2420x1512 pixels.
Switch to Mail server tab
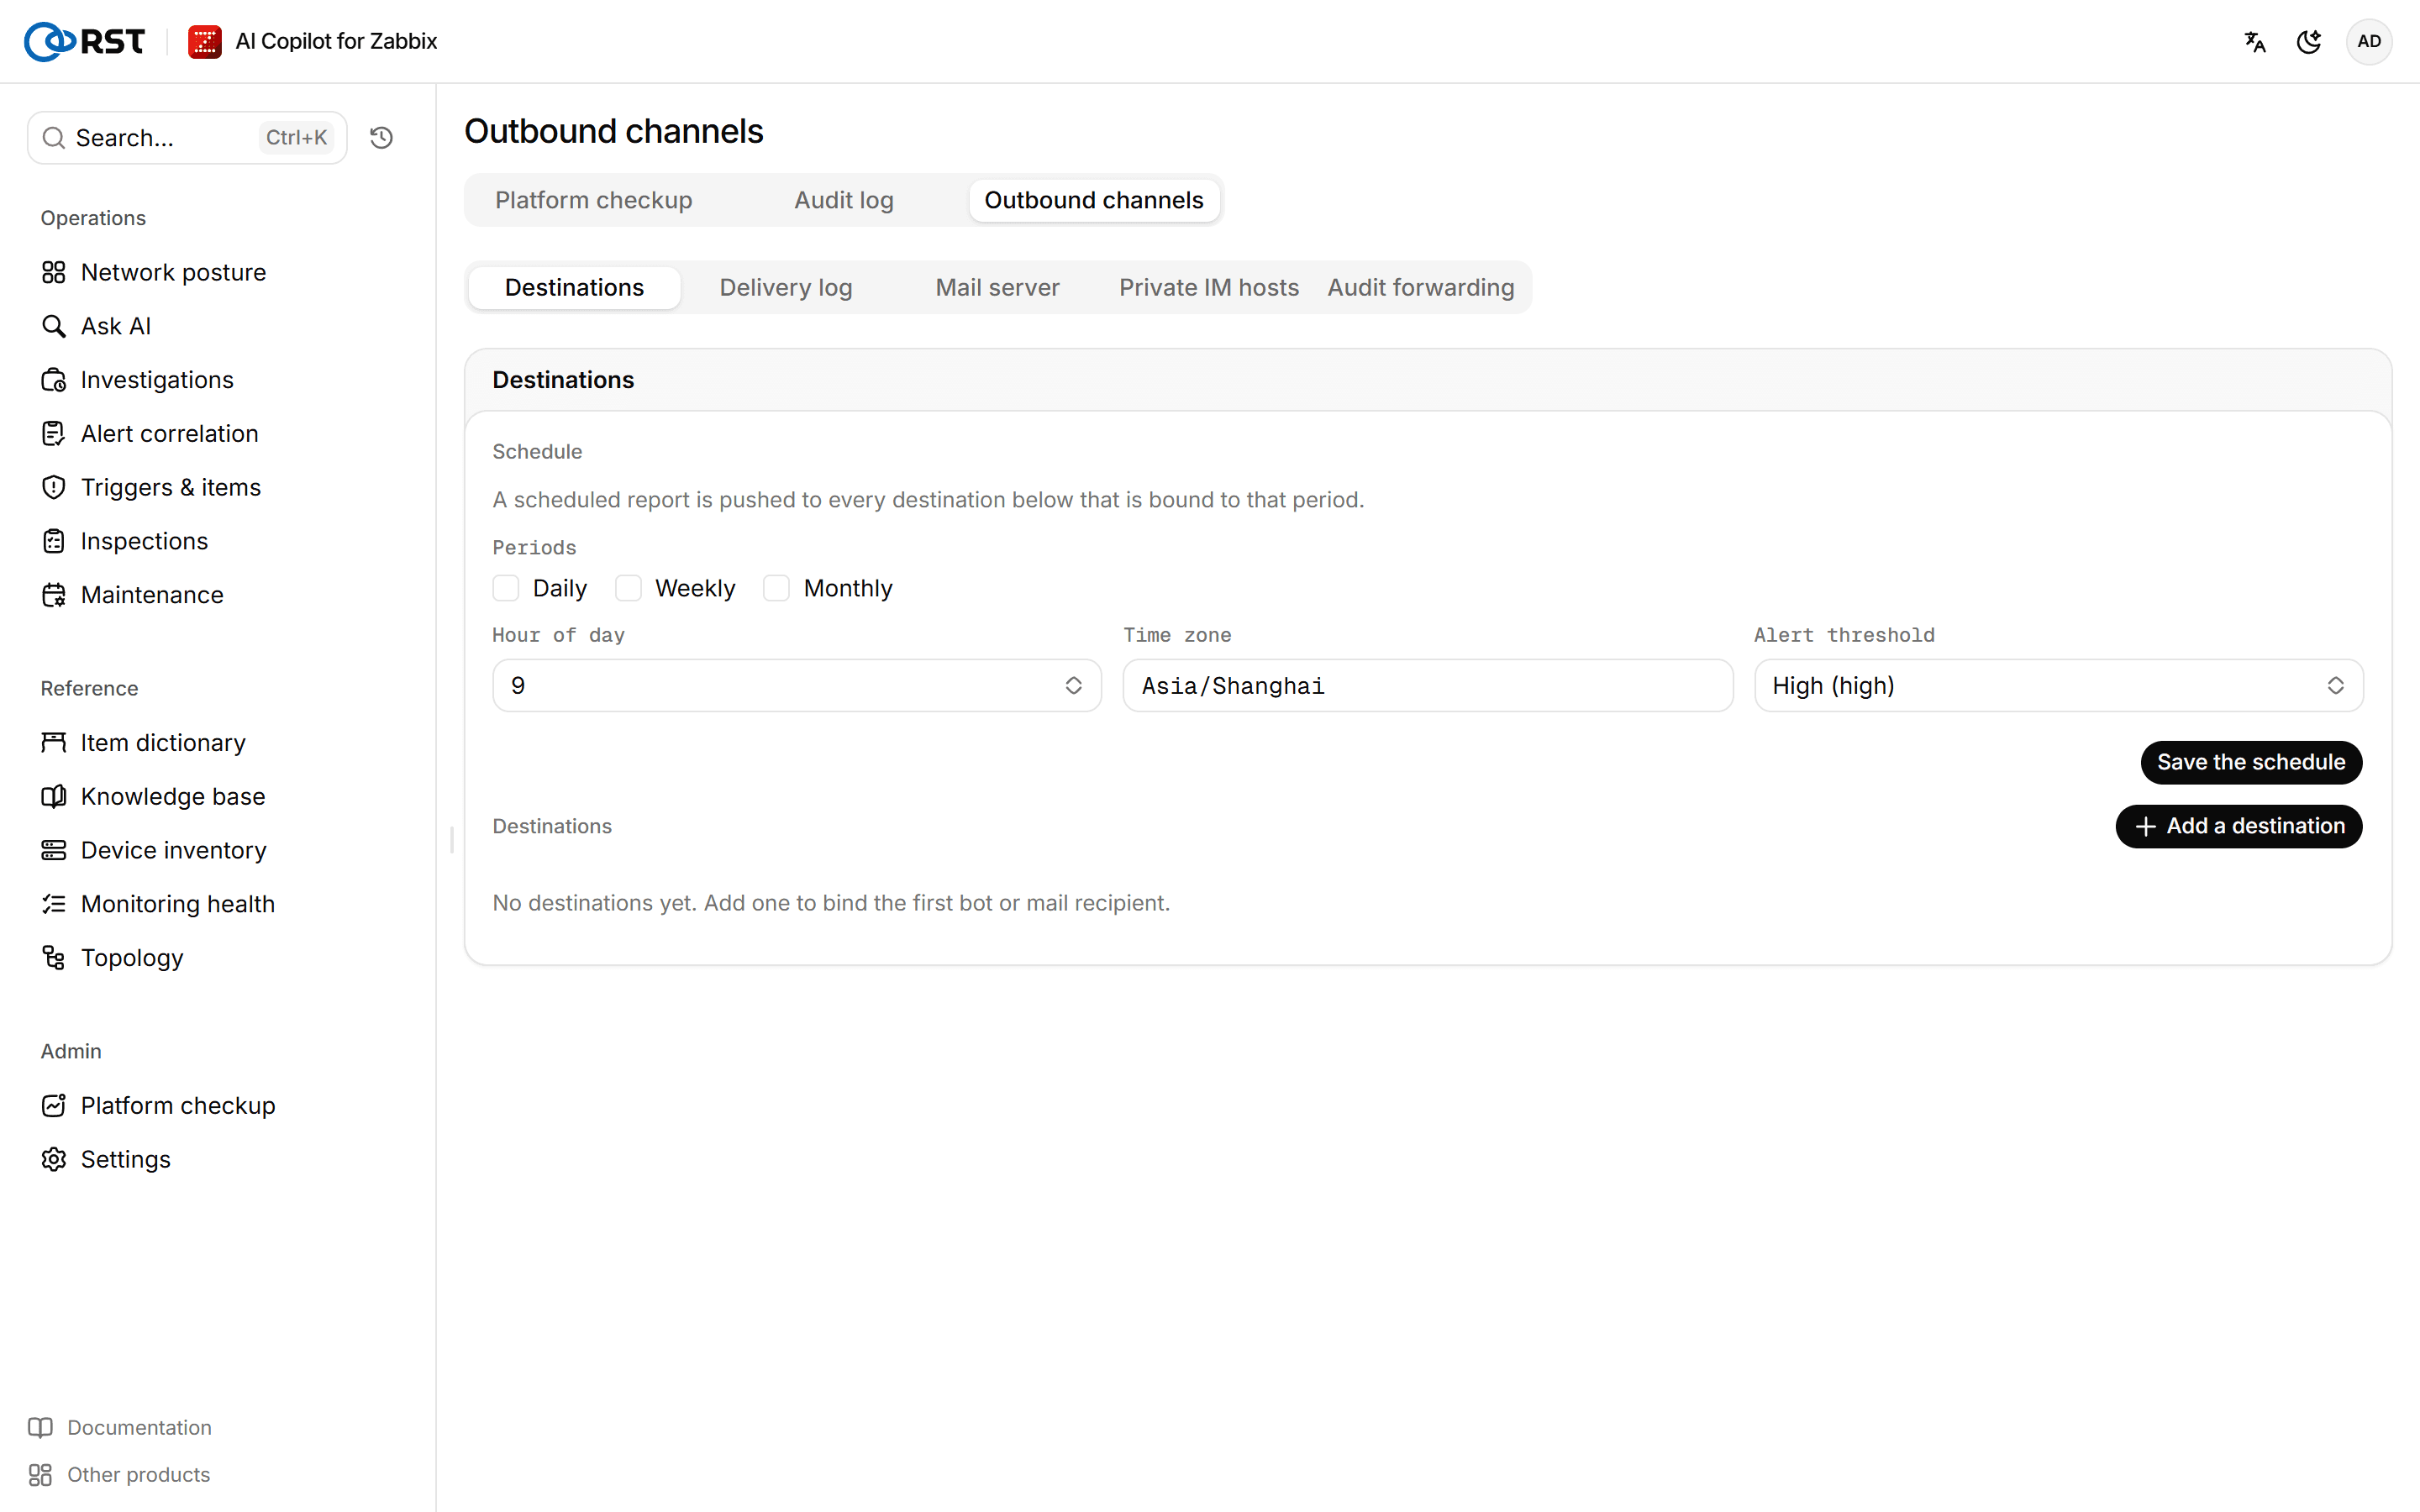(x=997, y=287)
